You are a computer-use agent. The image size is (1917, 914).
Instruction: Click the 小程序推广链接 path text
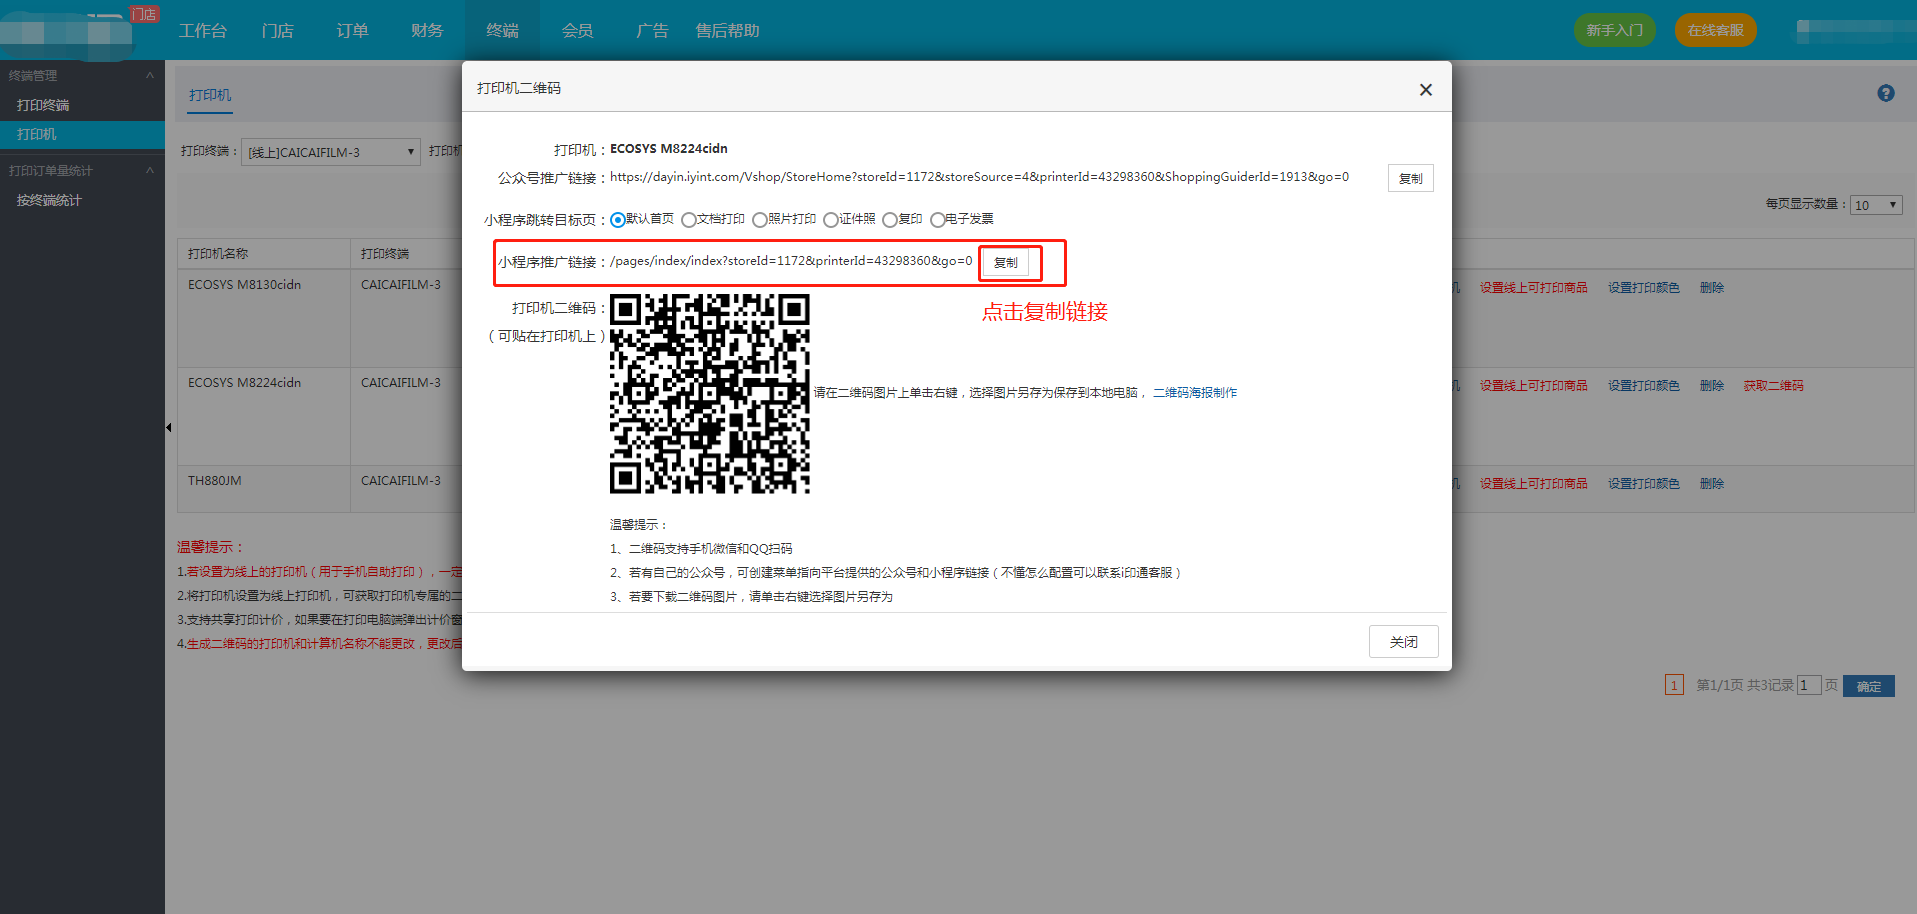pos(790,261)
